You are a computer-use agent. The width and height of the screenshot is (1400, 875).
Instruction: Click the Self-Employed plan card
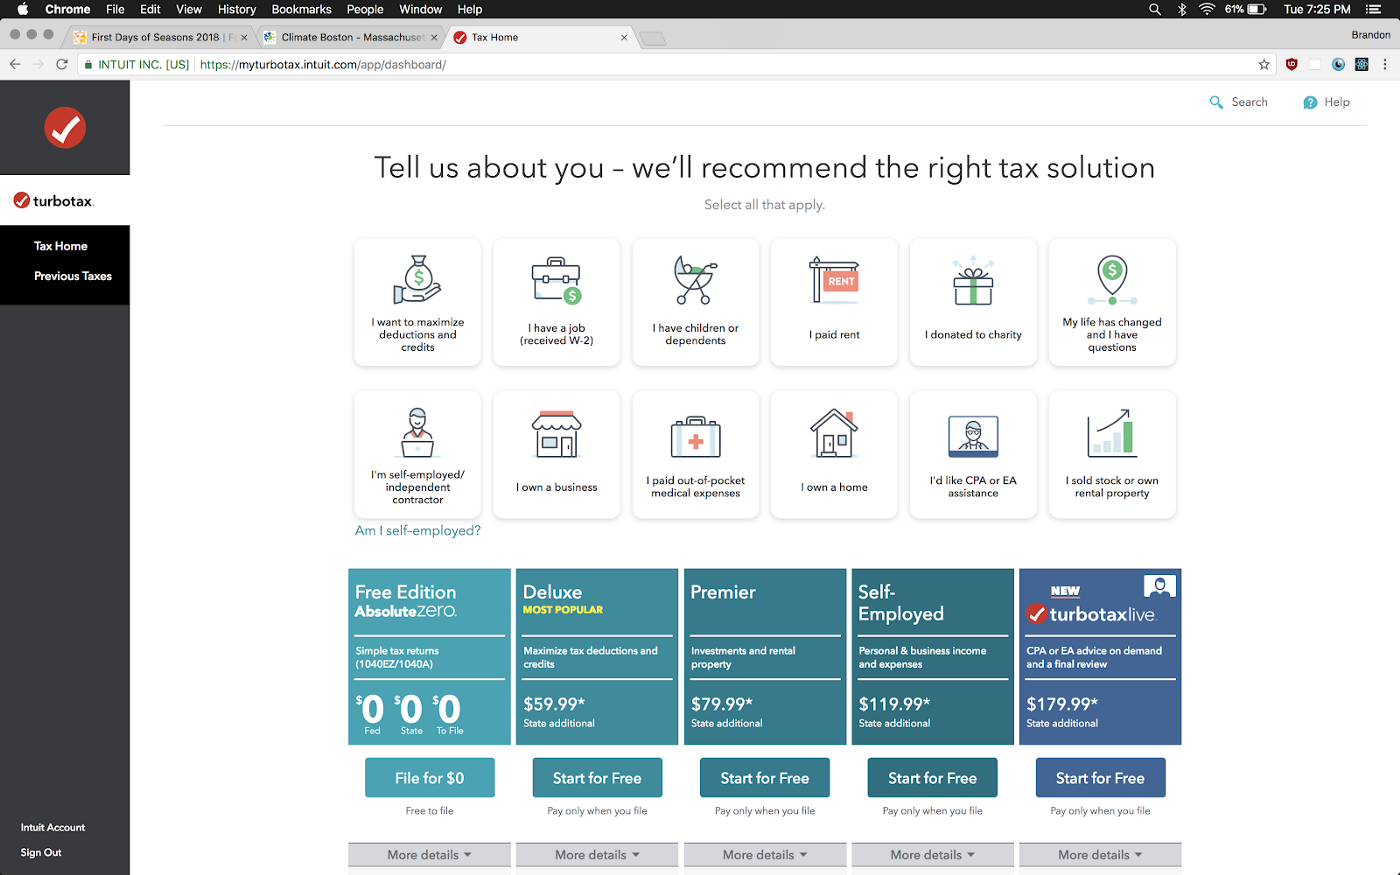point(933,657)
